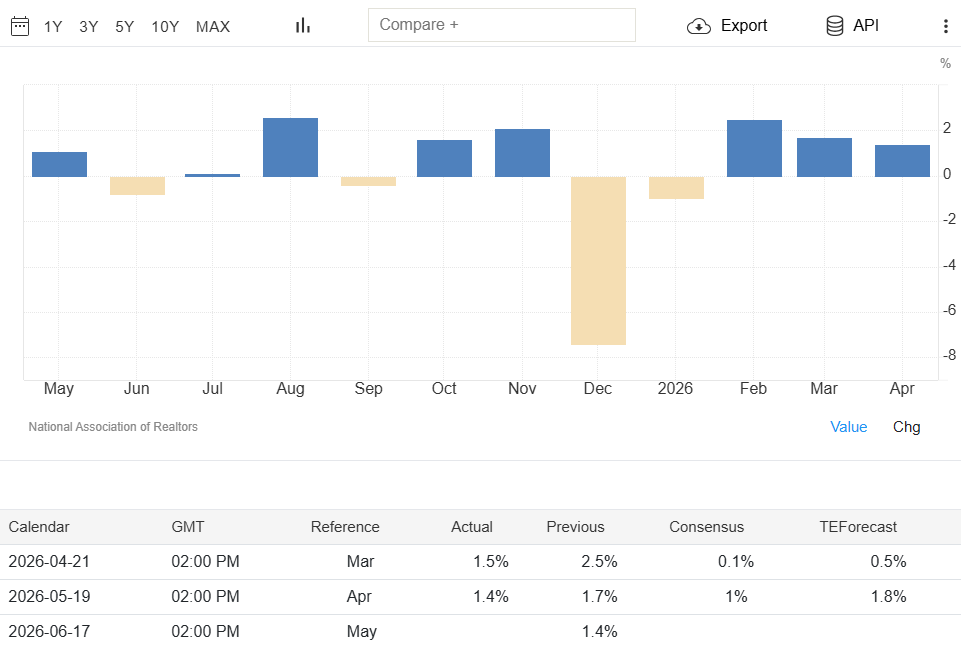Click the Jun negative bar in chart
The image size is (961, 645).
[137, 186]
